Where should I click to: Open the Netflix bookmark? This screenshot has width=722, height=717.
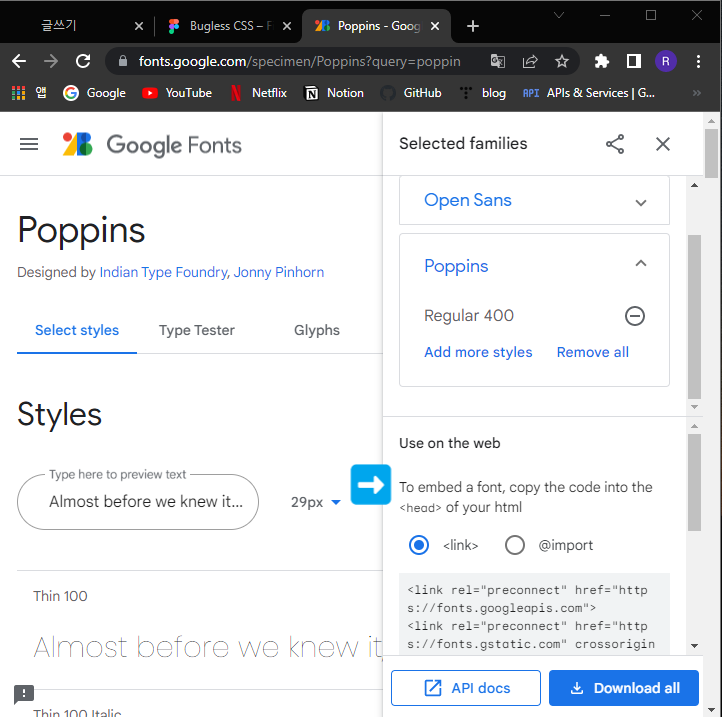pyautogui.click(x=259, y=93)
